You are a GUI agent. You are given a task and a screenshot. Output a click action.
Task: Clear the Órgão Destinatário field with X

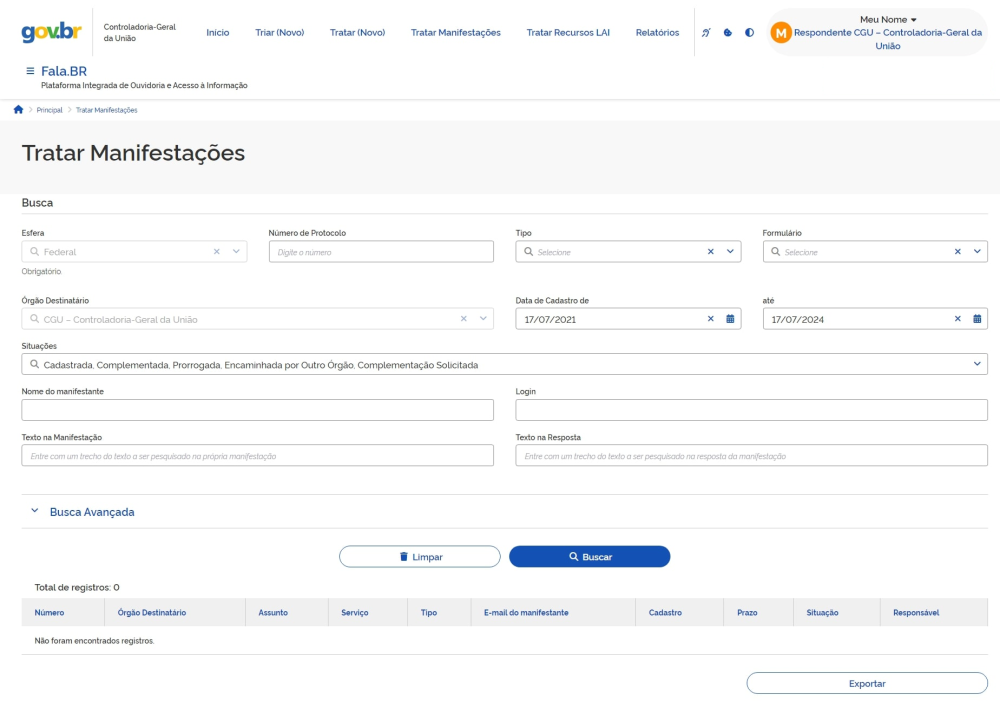coord(464,319)
